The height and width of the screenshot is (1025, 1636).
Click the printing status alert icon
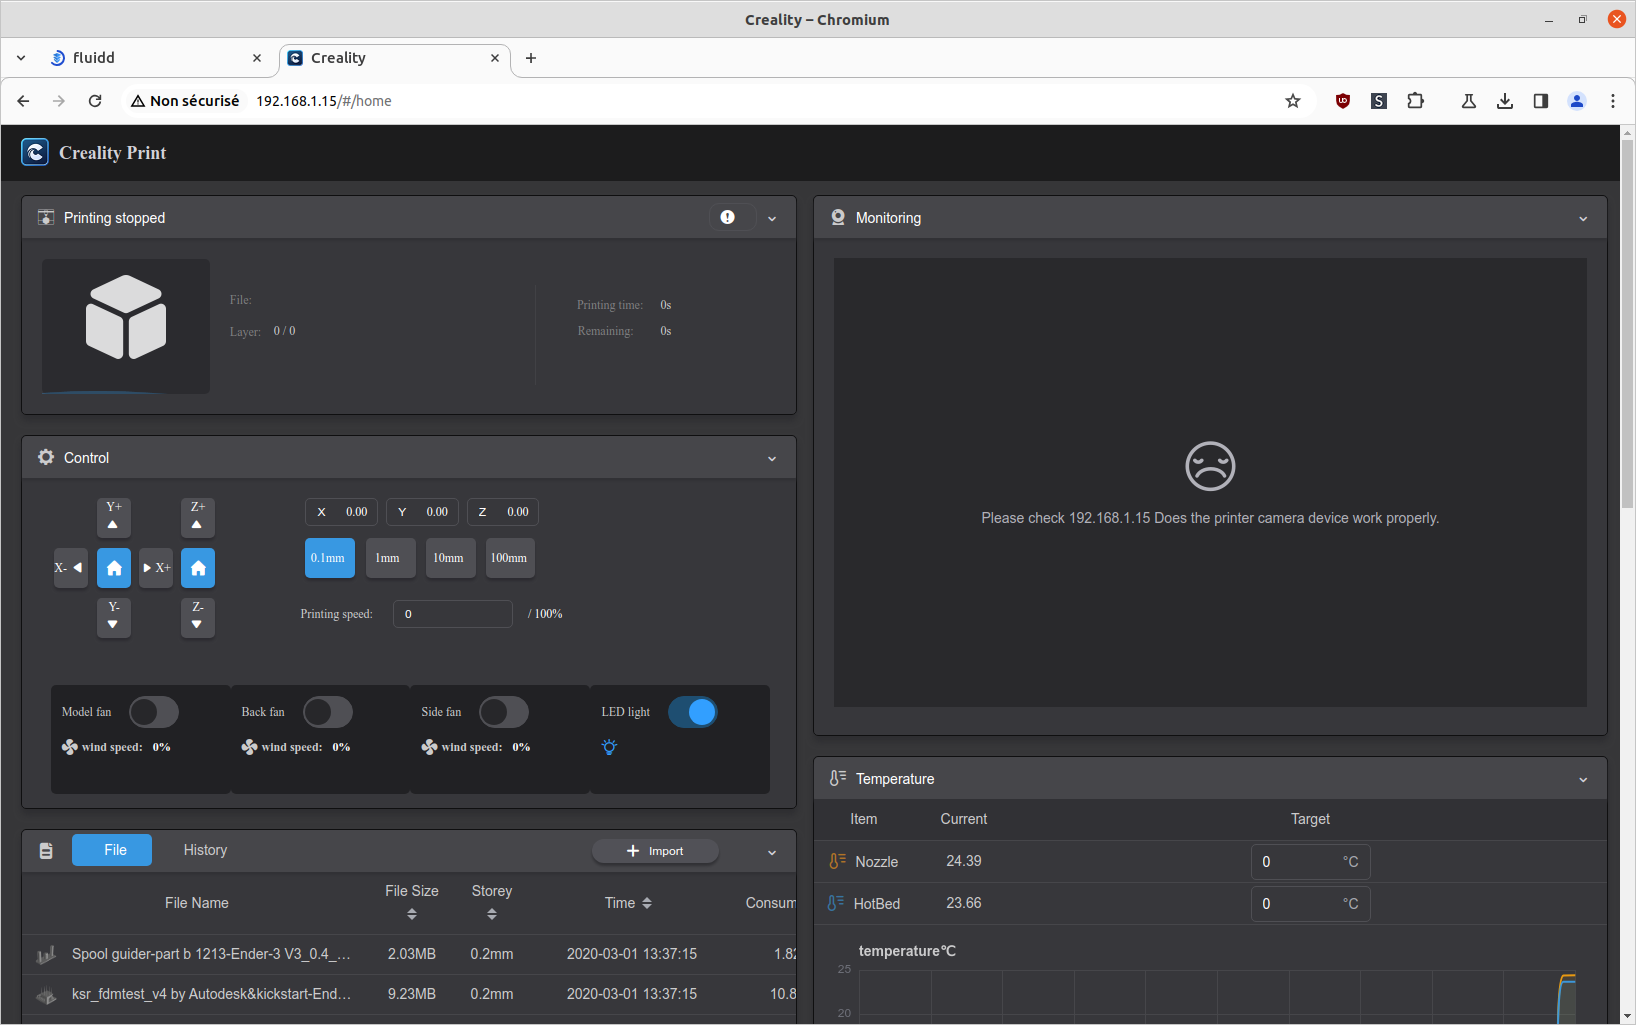tap(728, 217)
